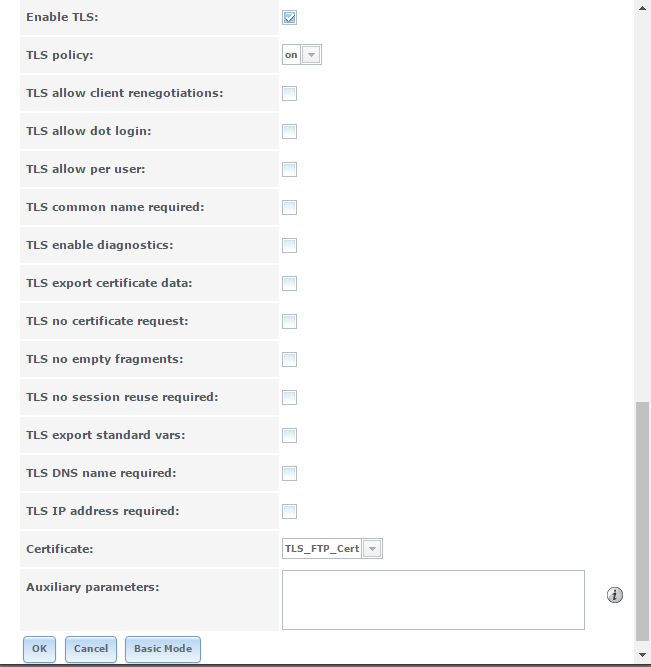Enable TLS allow per user
The height and width of the screenshot is (667, 651).
point(289,169)
